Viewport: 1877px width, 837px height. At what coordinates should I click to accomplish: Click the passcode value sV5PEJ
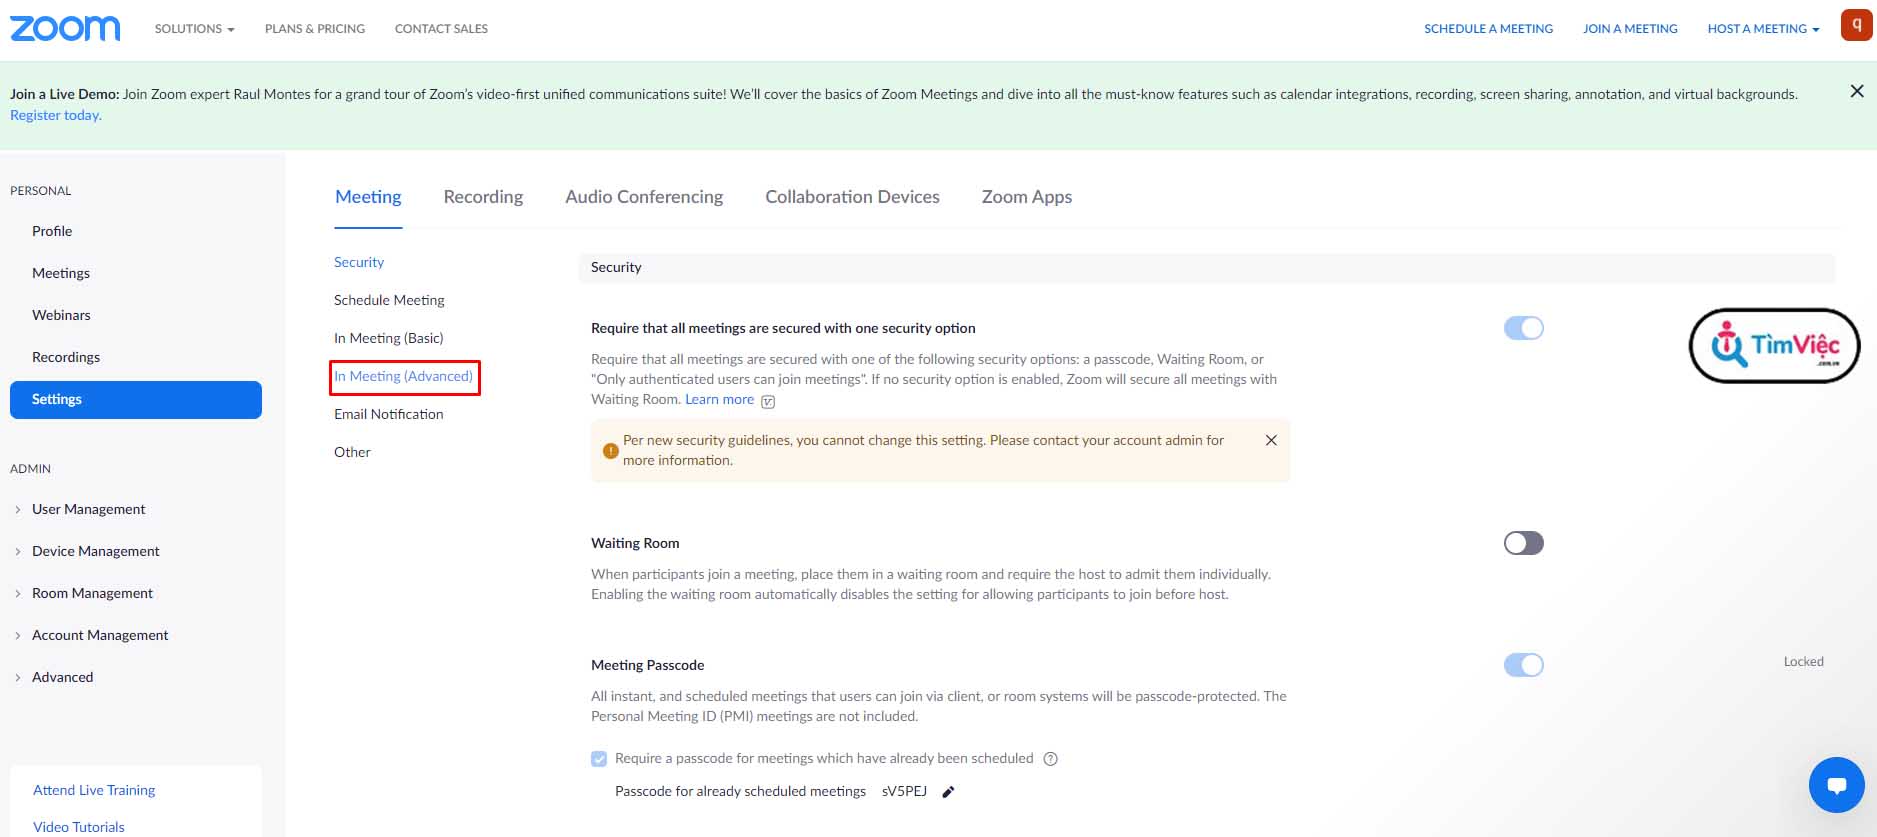coord(904,791)
